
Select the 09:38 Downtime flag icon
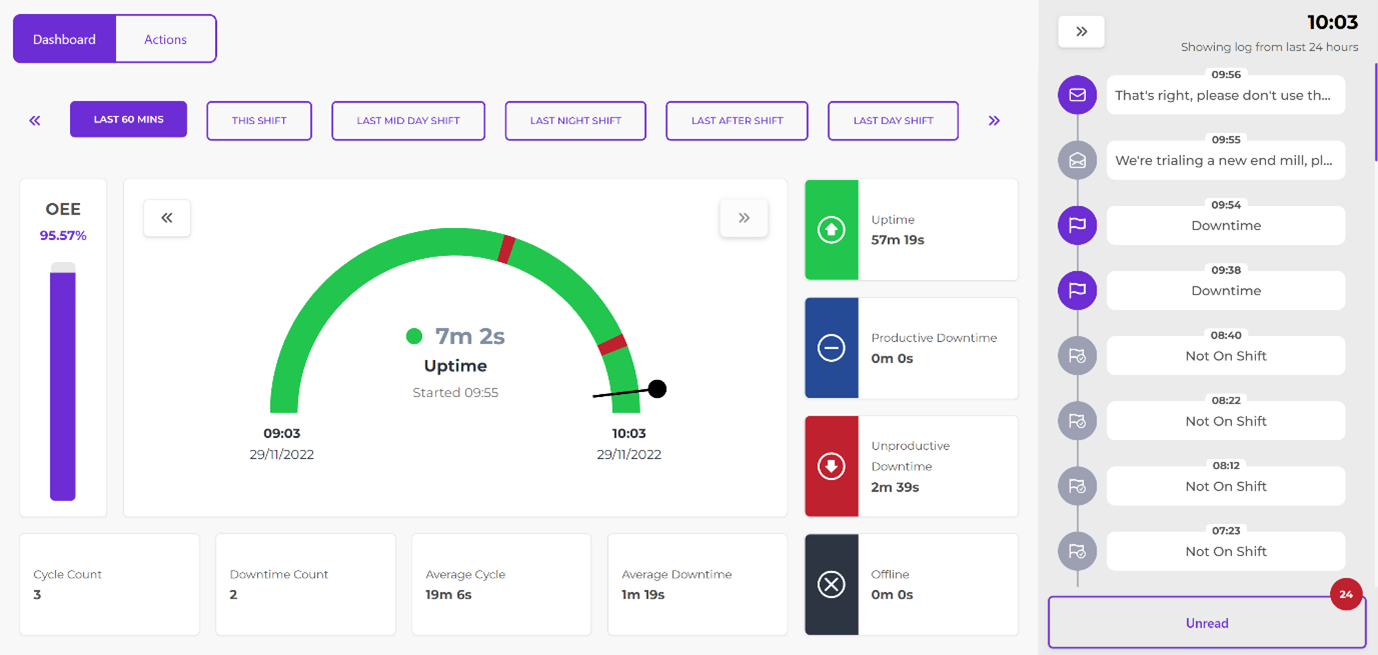tap(1077, 290)
